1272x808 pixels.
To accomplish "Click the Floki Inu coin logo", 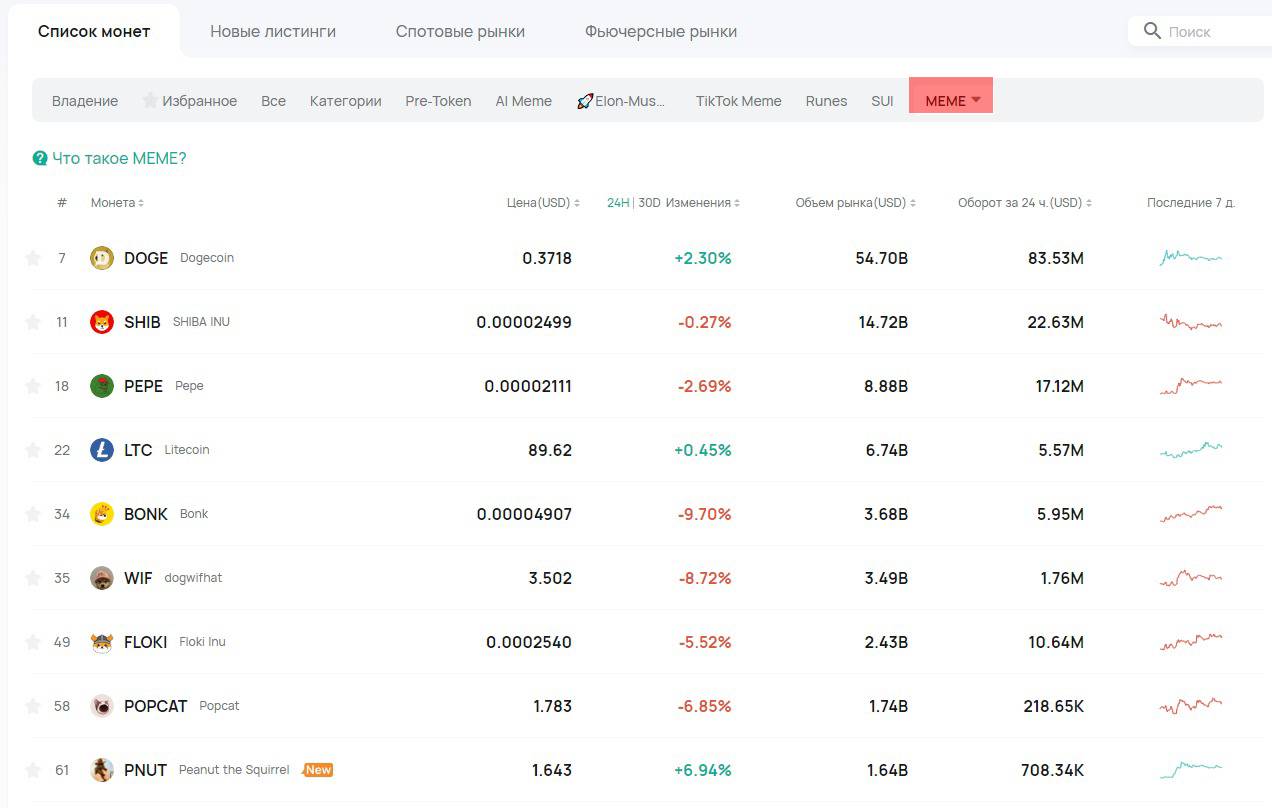I will (102, 642).
